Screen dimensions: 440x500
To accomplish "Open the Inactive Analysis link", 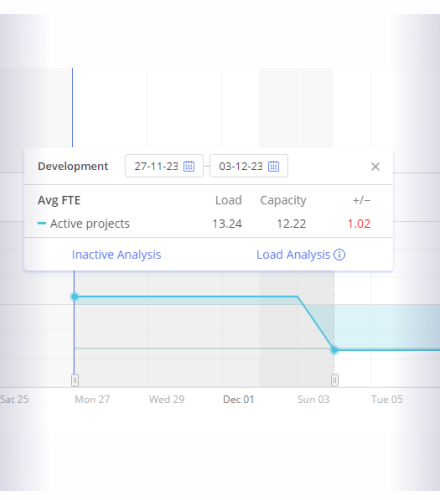I will click(x=116, y=255).
